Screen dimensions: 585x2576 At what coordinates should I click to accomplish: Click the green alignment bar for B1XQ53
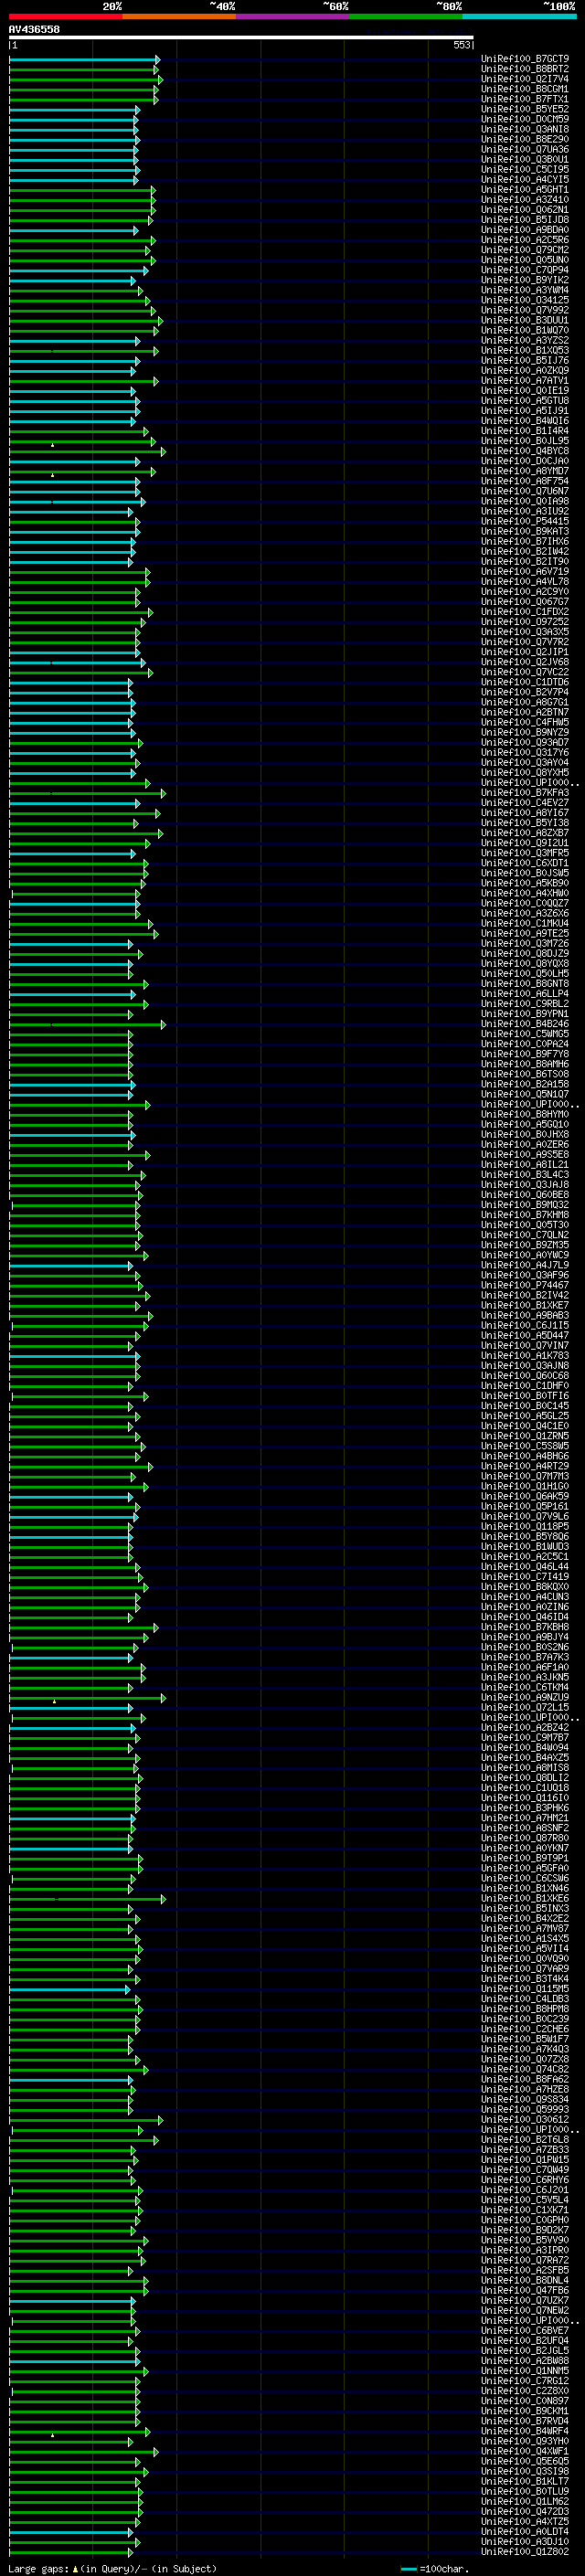(x=84, y=351)
